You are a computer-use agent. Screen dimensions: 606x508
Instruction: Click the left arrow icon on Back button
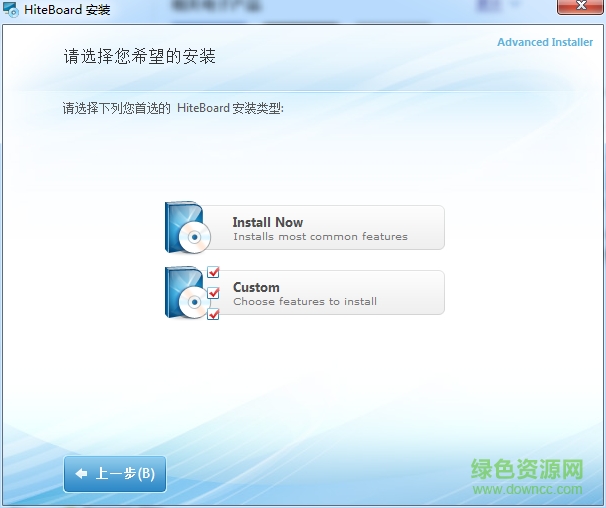[x=81, y=474]
